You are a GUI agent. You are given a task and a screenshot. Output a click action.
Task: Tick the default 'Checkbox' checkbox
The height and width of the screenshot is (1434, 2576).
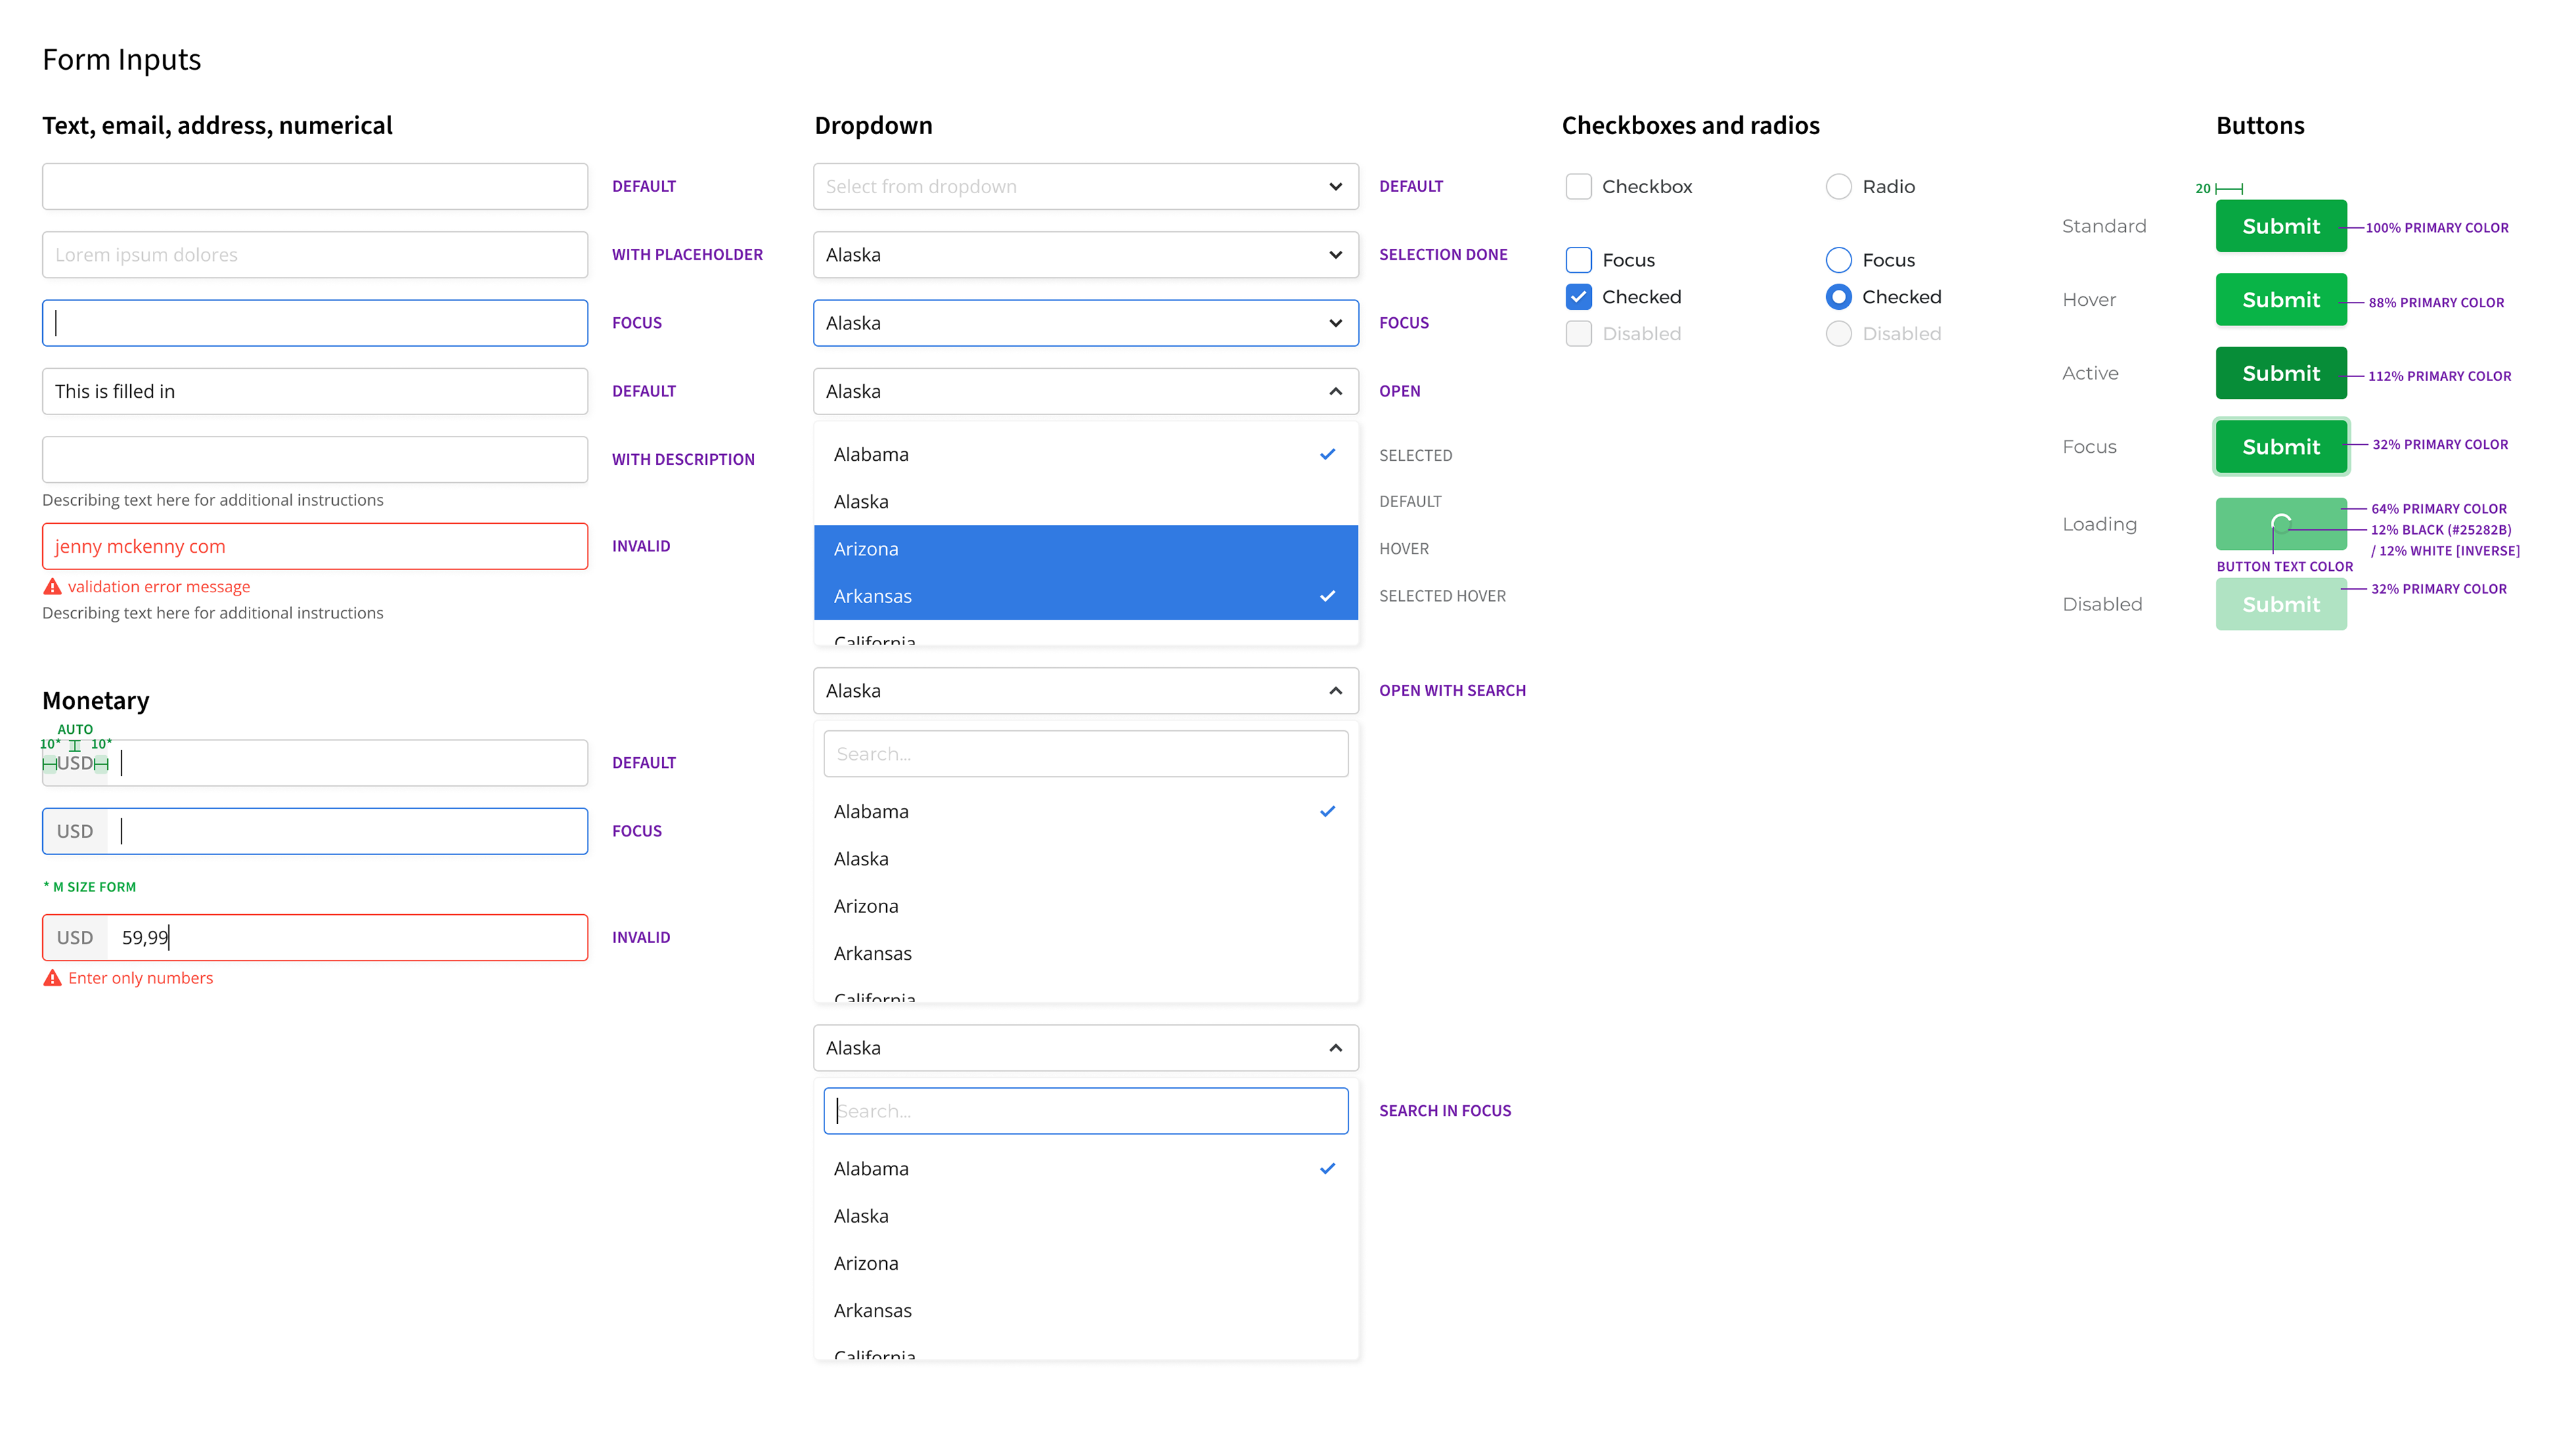coord(1578,186)
